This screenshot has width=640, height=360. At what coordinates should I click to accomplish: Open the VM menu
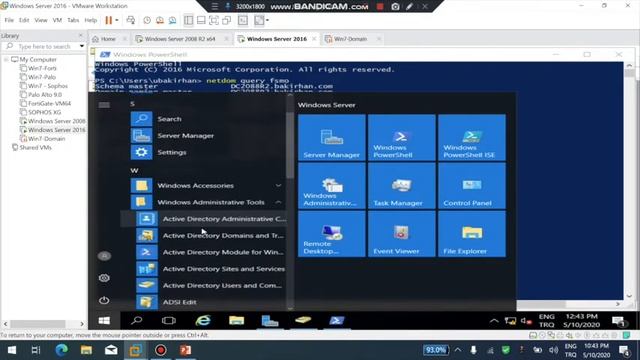click(57, 20)
